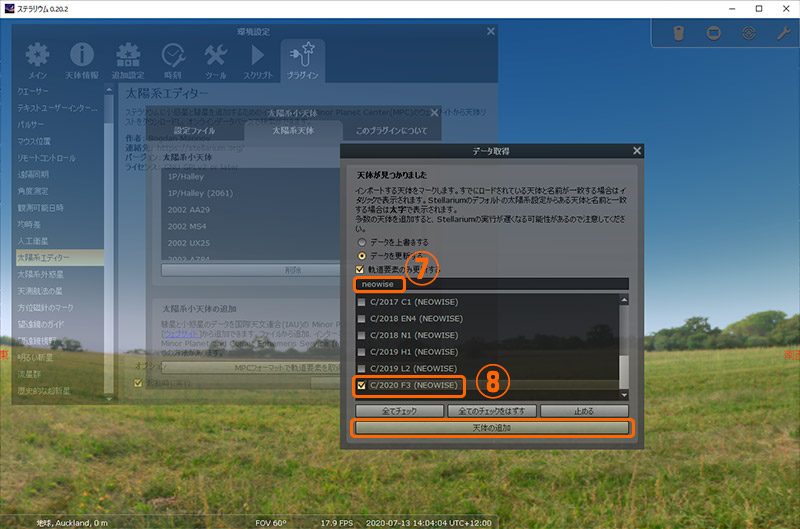Viewport: 800px width, 529px height.
Task: Select 太陽系外惑星 in the plugin list
Action: pos(60,274)
